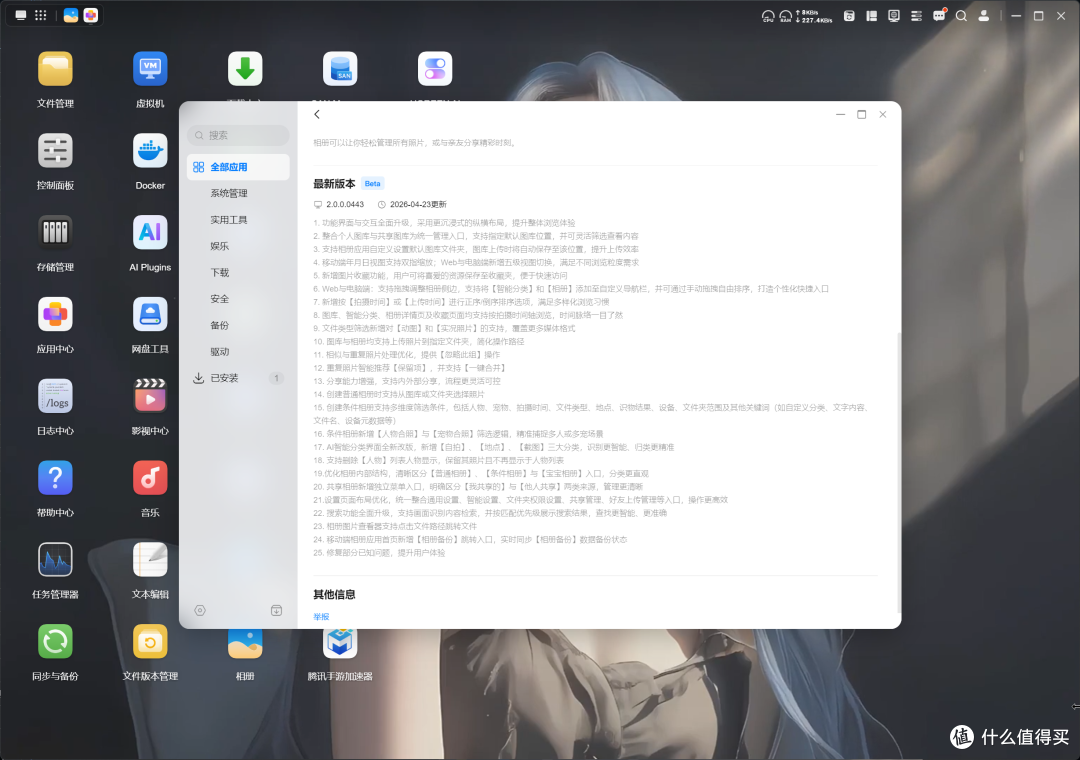Screen dimensions: 1080x760
Task: Open manual install icon in sidebar bottom
Action: (276, 610)
